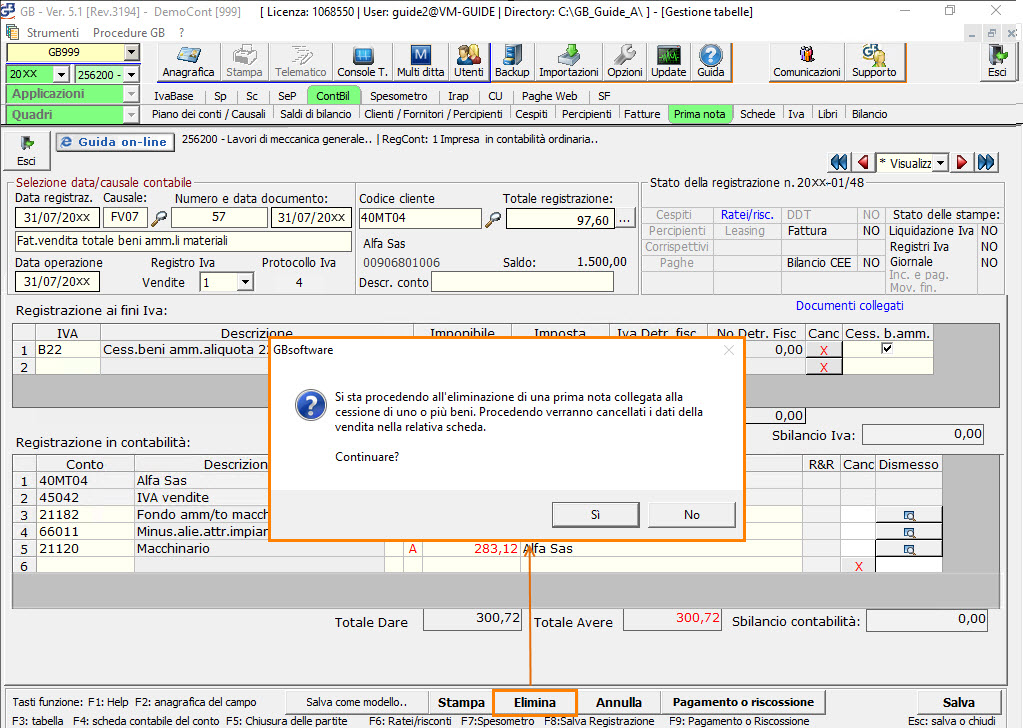Switch to the ContBil tab
Screen dimensions: 1023x728
point(333,96)
